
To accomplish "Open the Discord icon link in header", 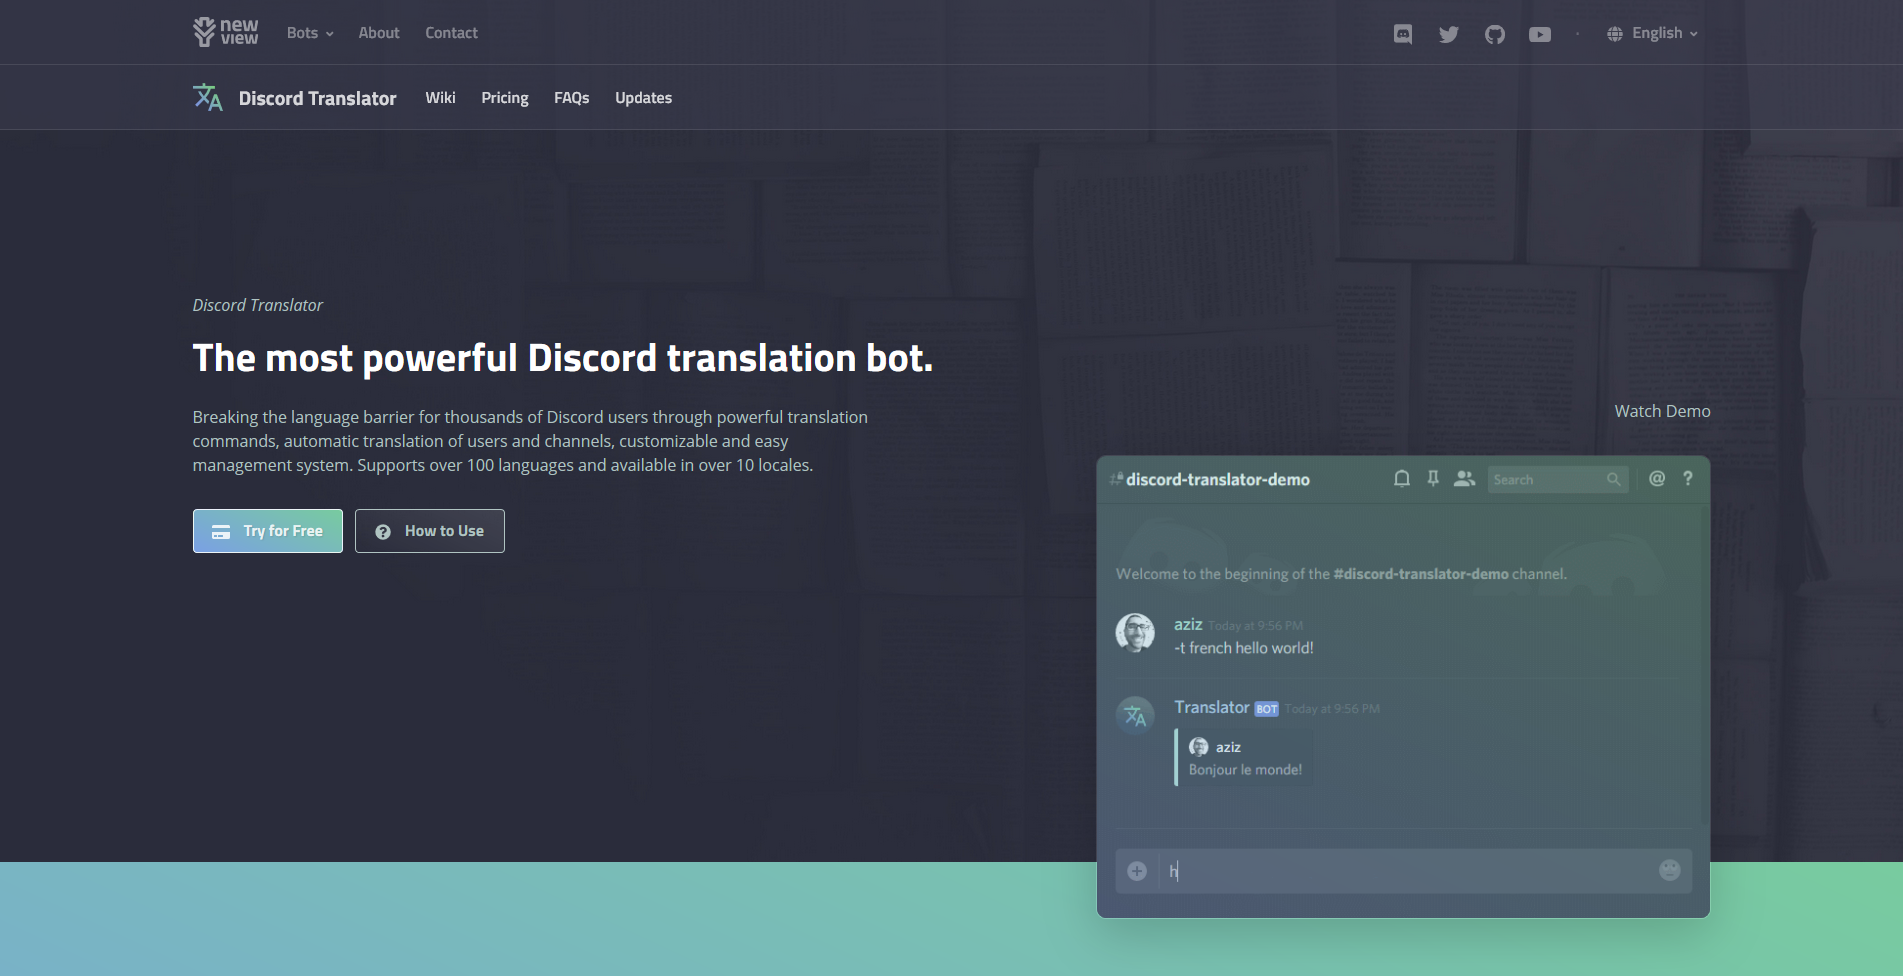I will point(1403,34).
